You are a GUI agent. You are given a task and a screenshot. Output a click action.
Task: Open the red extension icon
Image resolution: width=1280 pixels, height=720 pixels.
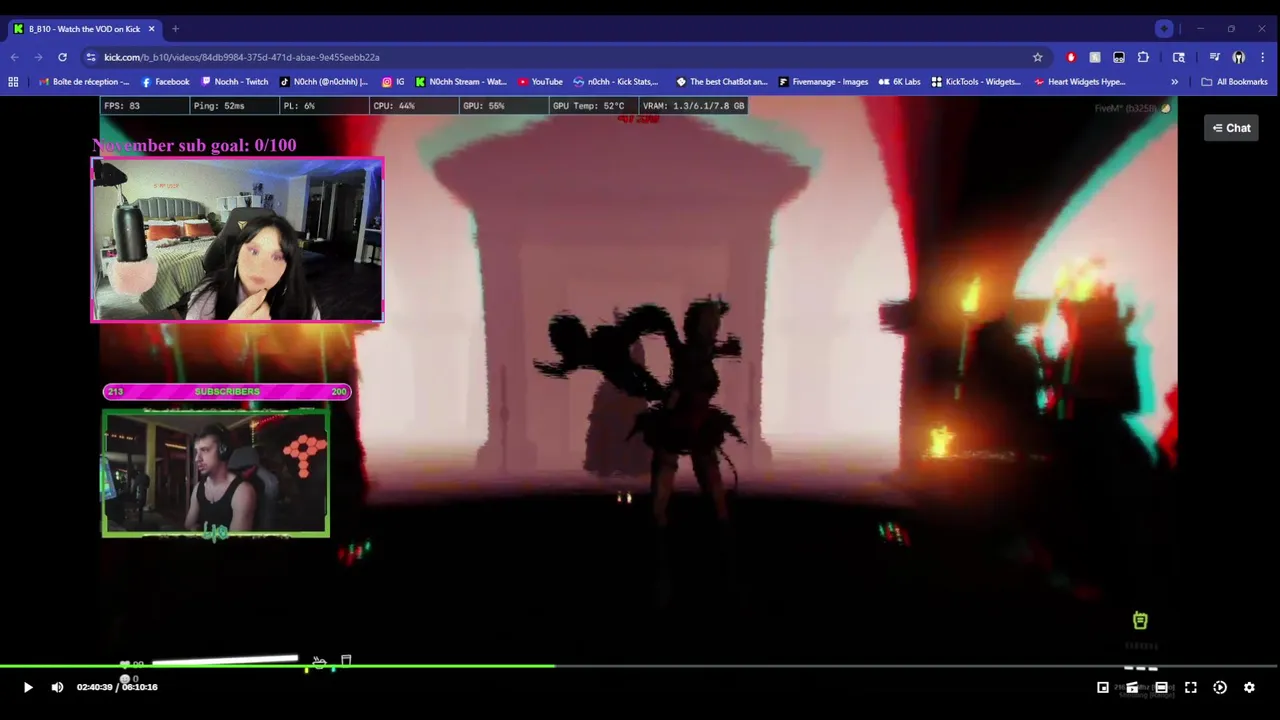point(1071,57)
